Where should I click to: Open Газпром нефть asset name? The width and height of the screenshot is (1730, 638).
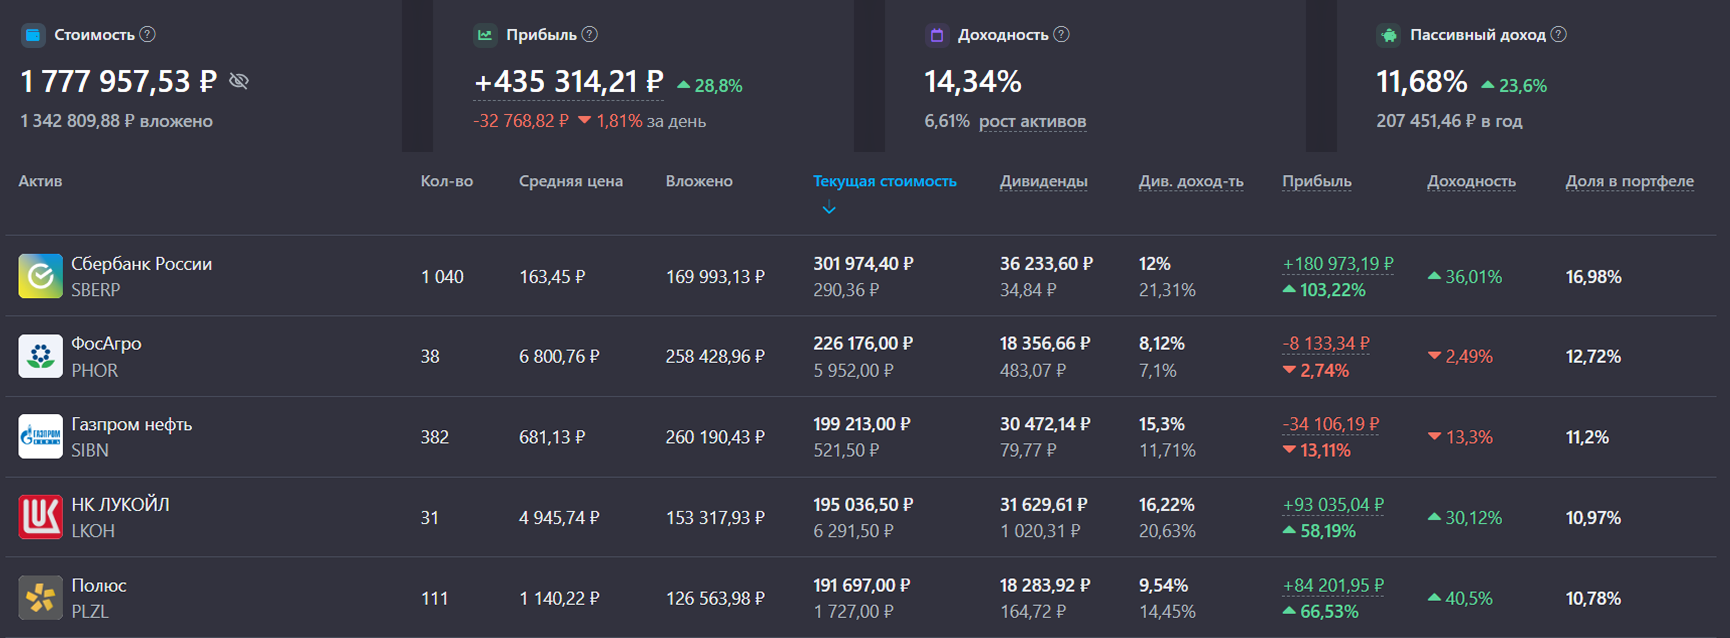131,424
